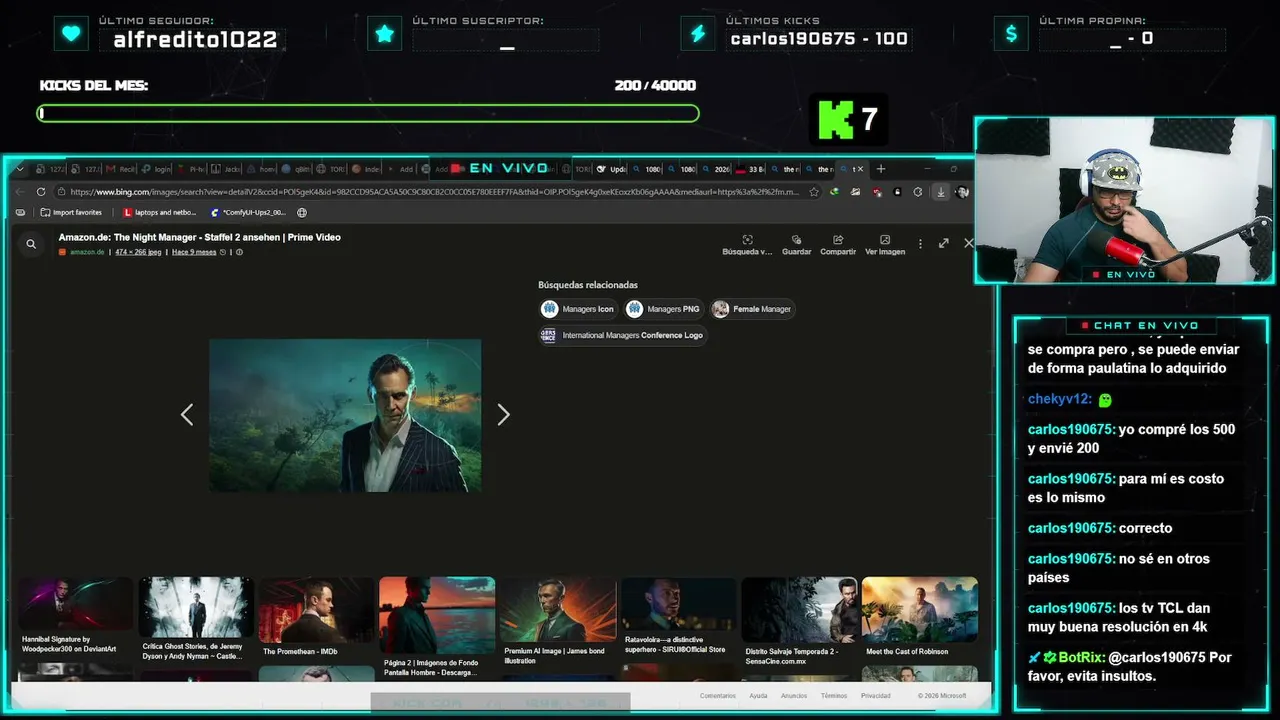
Task: Open the Imágenes de Fondo Pantalla Hombre thumbnail
Action: (437, 615)
